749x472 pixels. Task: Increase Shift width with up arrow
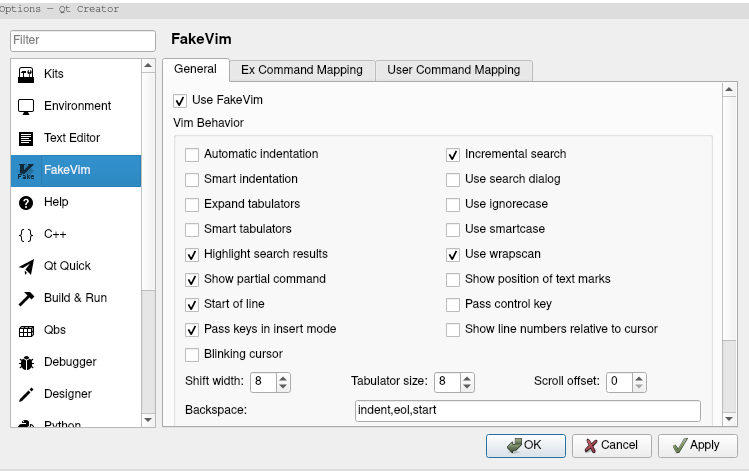click(x=283, y=378)
